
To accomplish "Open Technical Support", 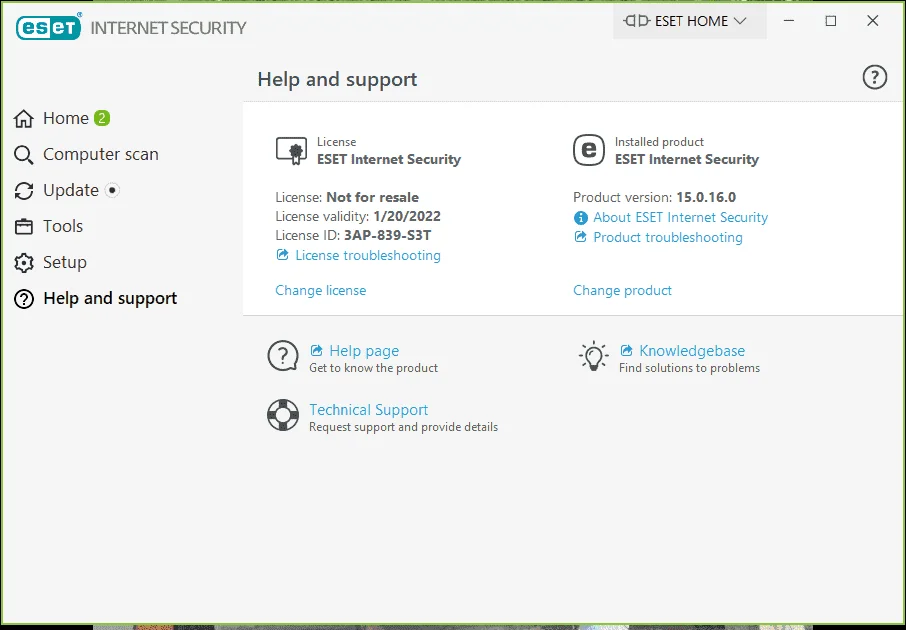I will click(369, 410).
